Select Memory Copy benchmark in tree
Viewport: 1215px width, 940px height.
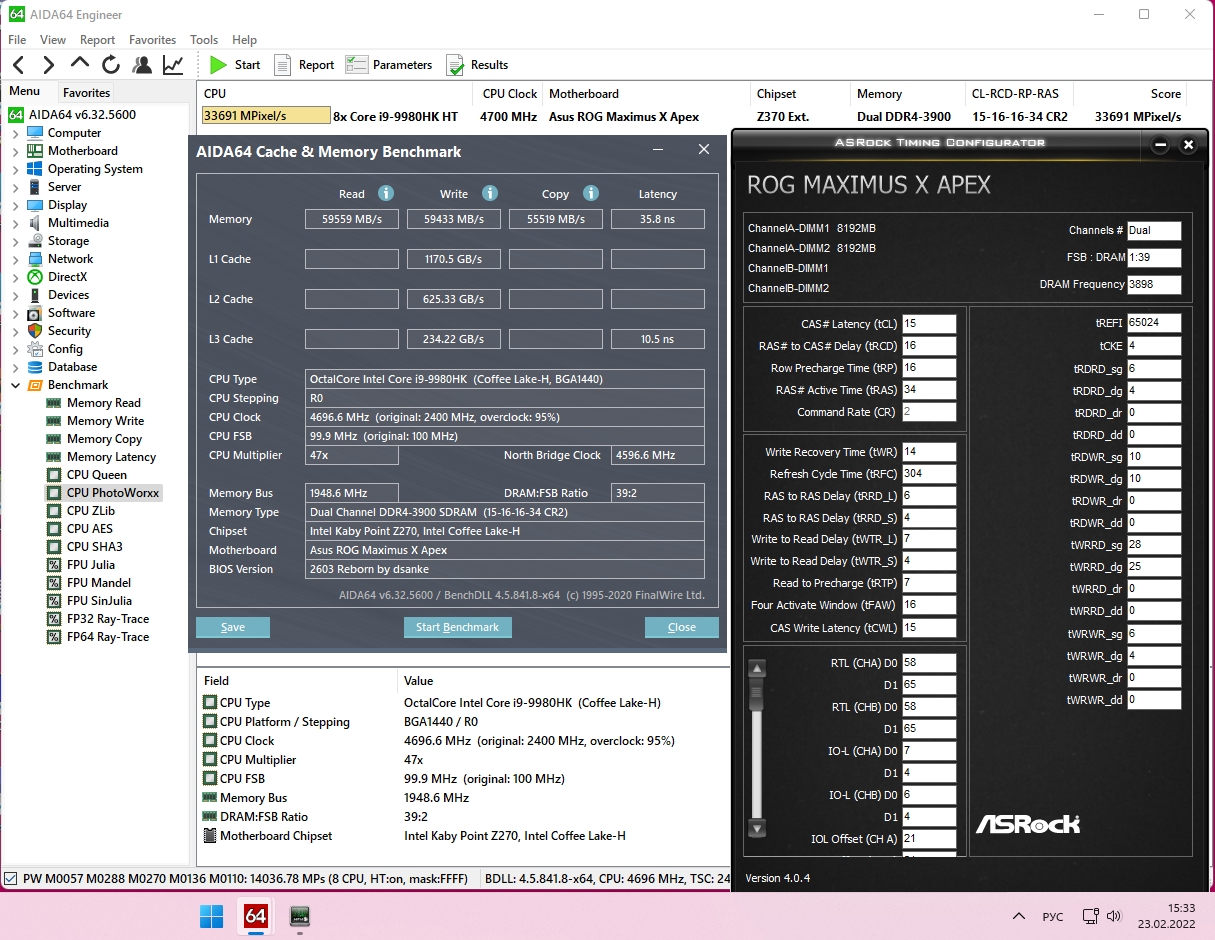[x=104, y=439]
